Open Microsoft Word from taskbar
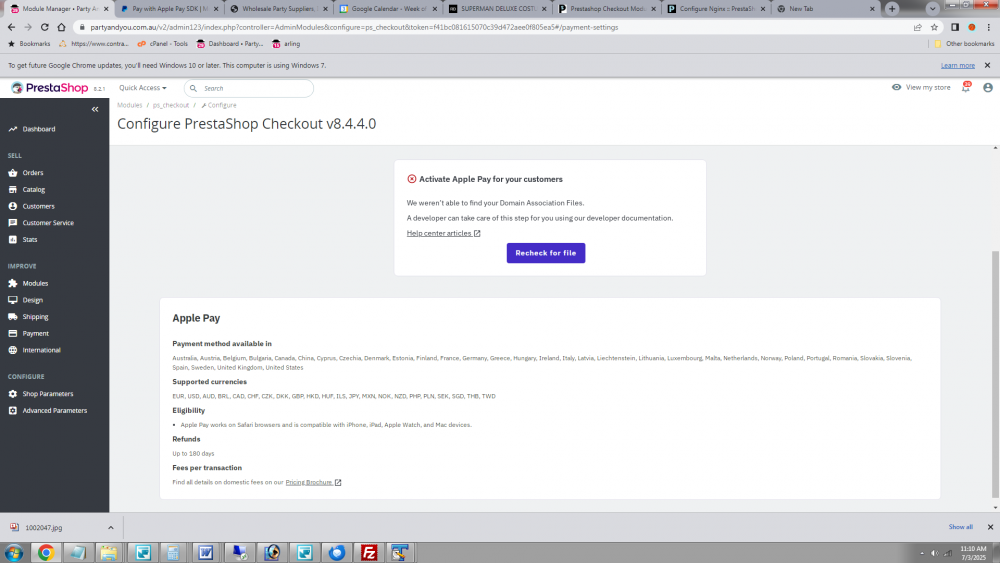This screenshot has width=1000, height=563. (206, 552)
